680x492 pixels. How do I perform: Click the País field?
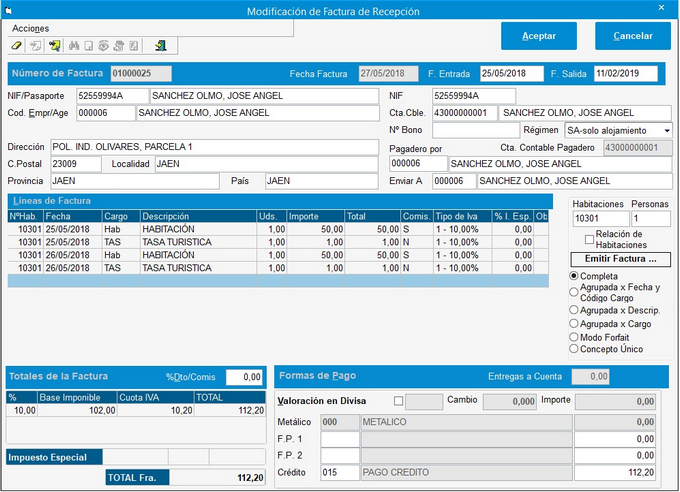coord(321,181)
